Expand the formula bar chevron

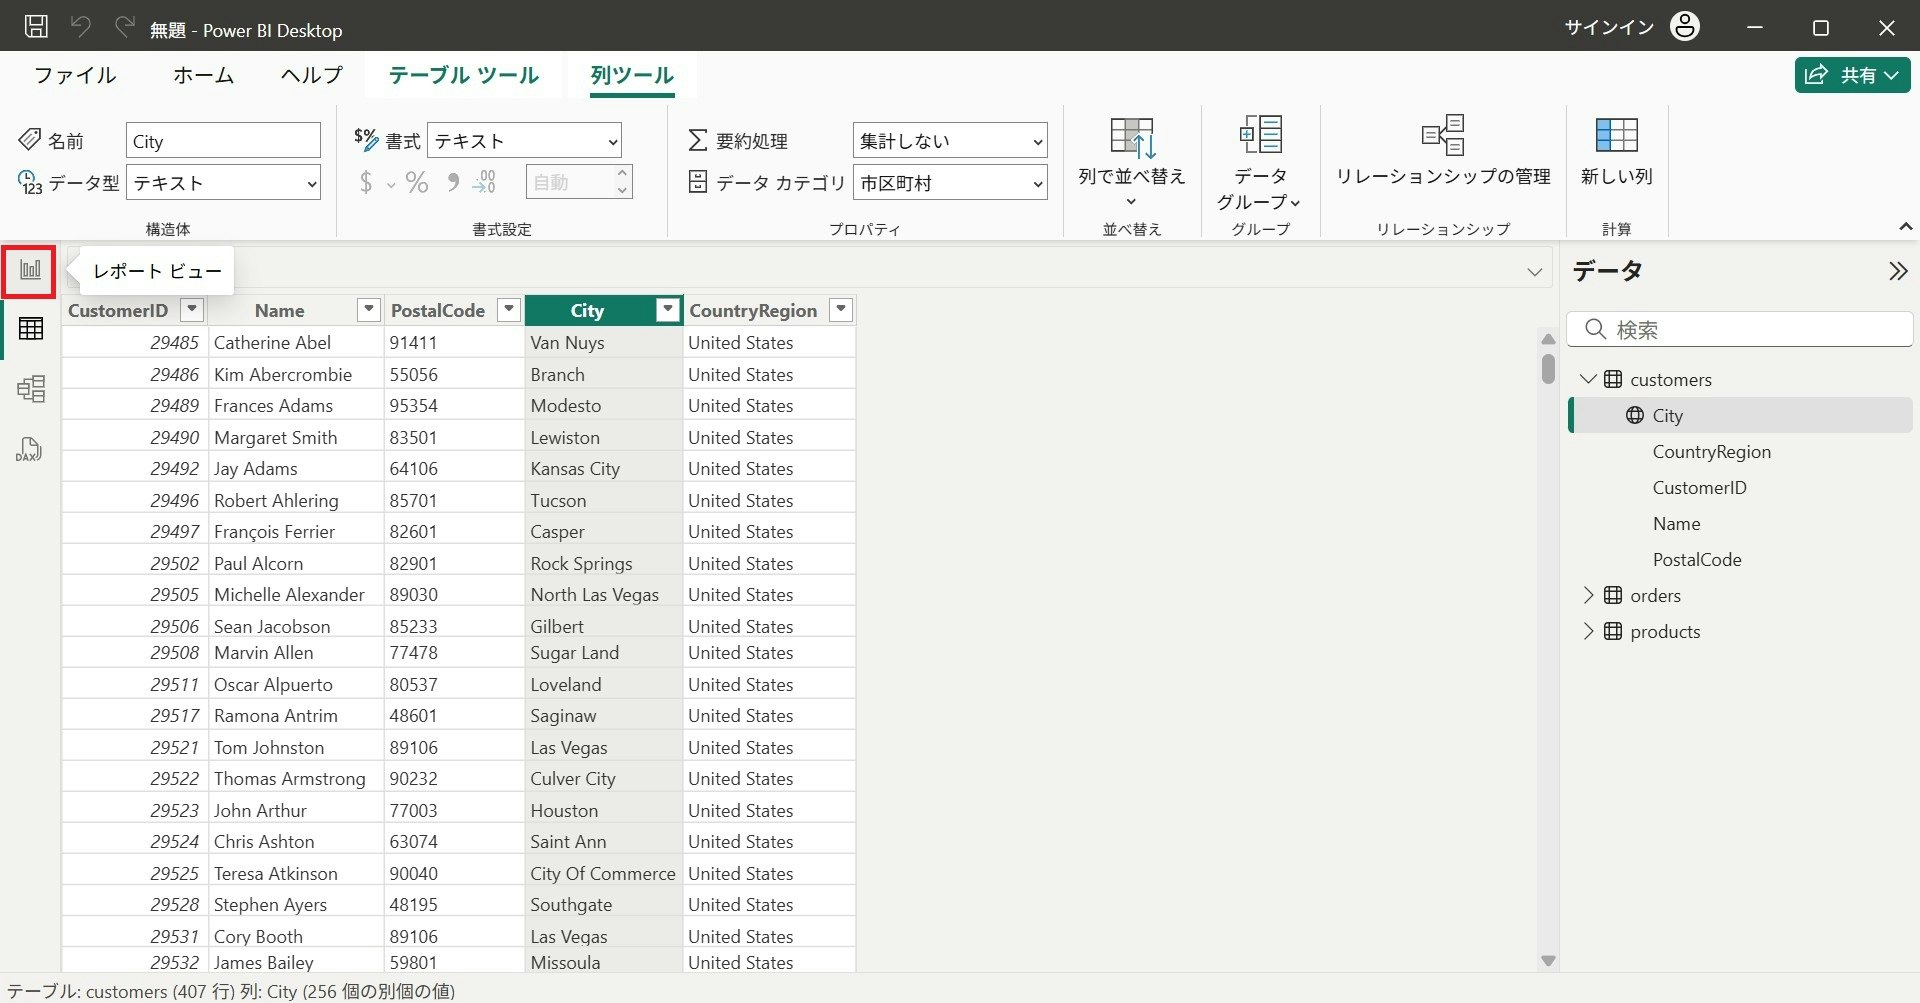pos(1535,272)
